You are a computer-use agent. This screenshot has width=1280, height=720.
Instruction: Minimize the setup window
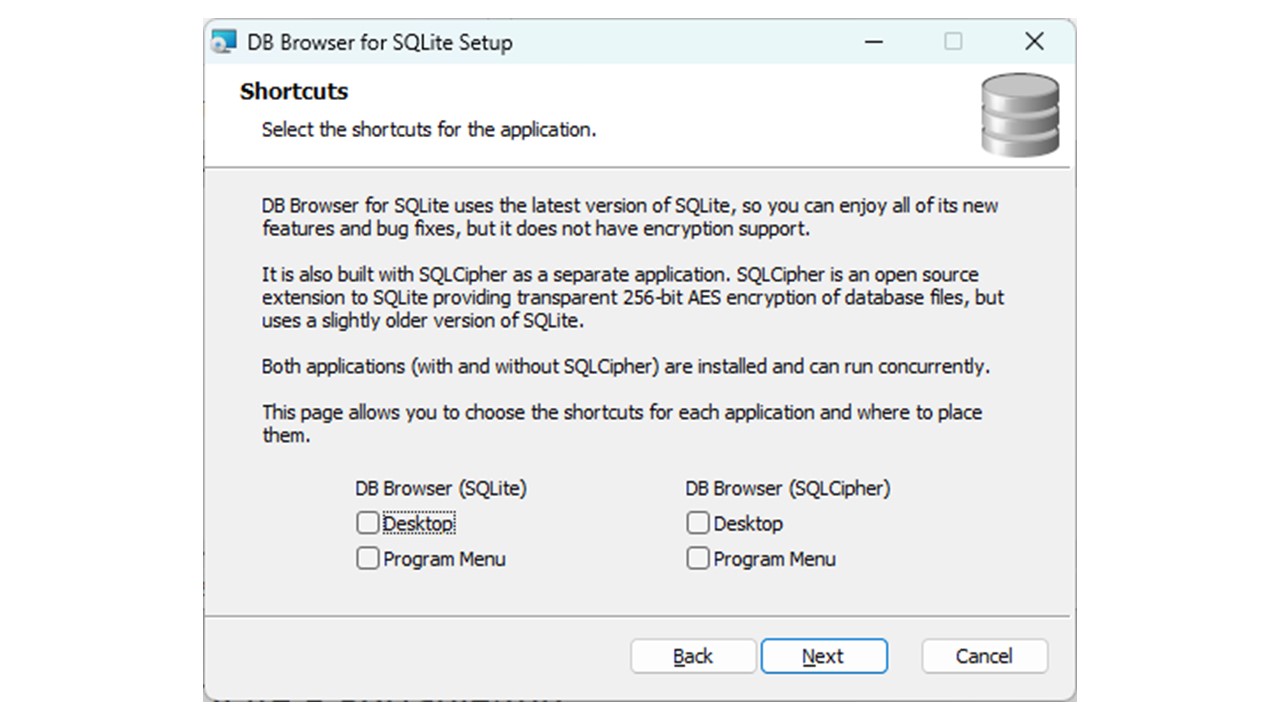(873, 42)
